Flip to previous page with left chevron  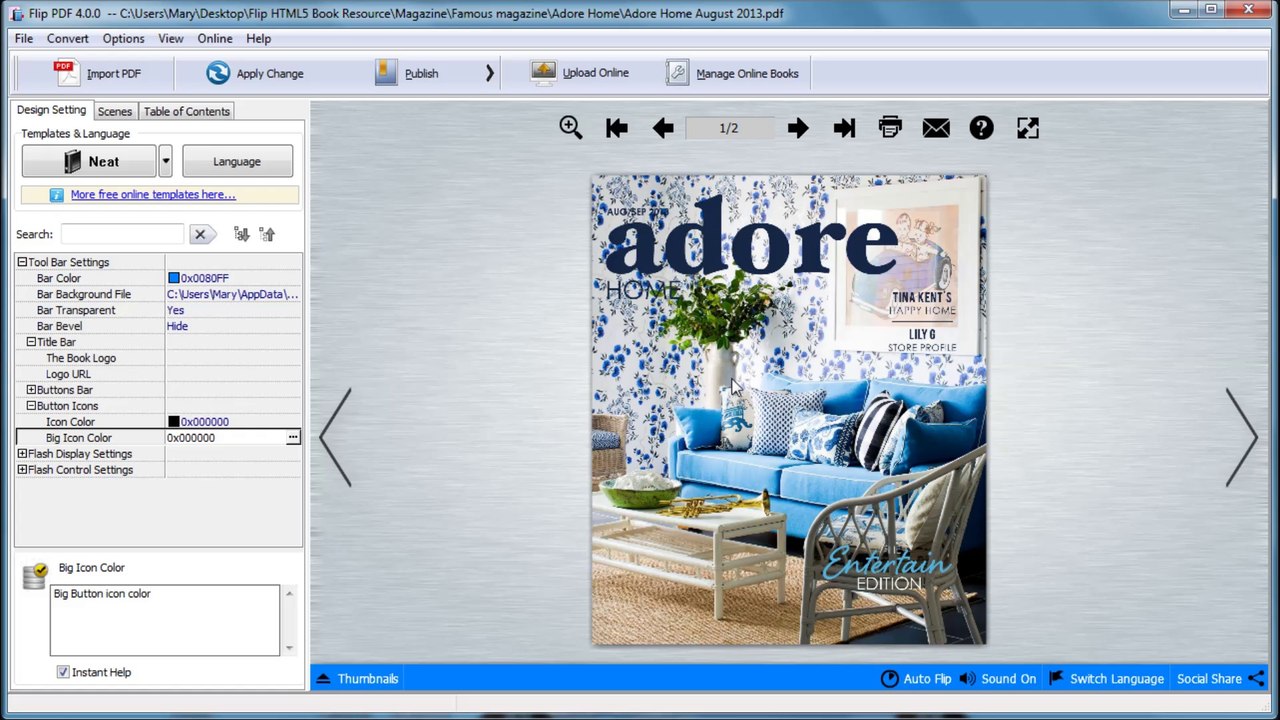pyautogui.click(x=336, y=437)
